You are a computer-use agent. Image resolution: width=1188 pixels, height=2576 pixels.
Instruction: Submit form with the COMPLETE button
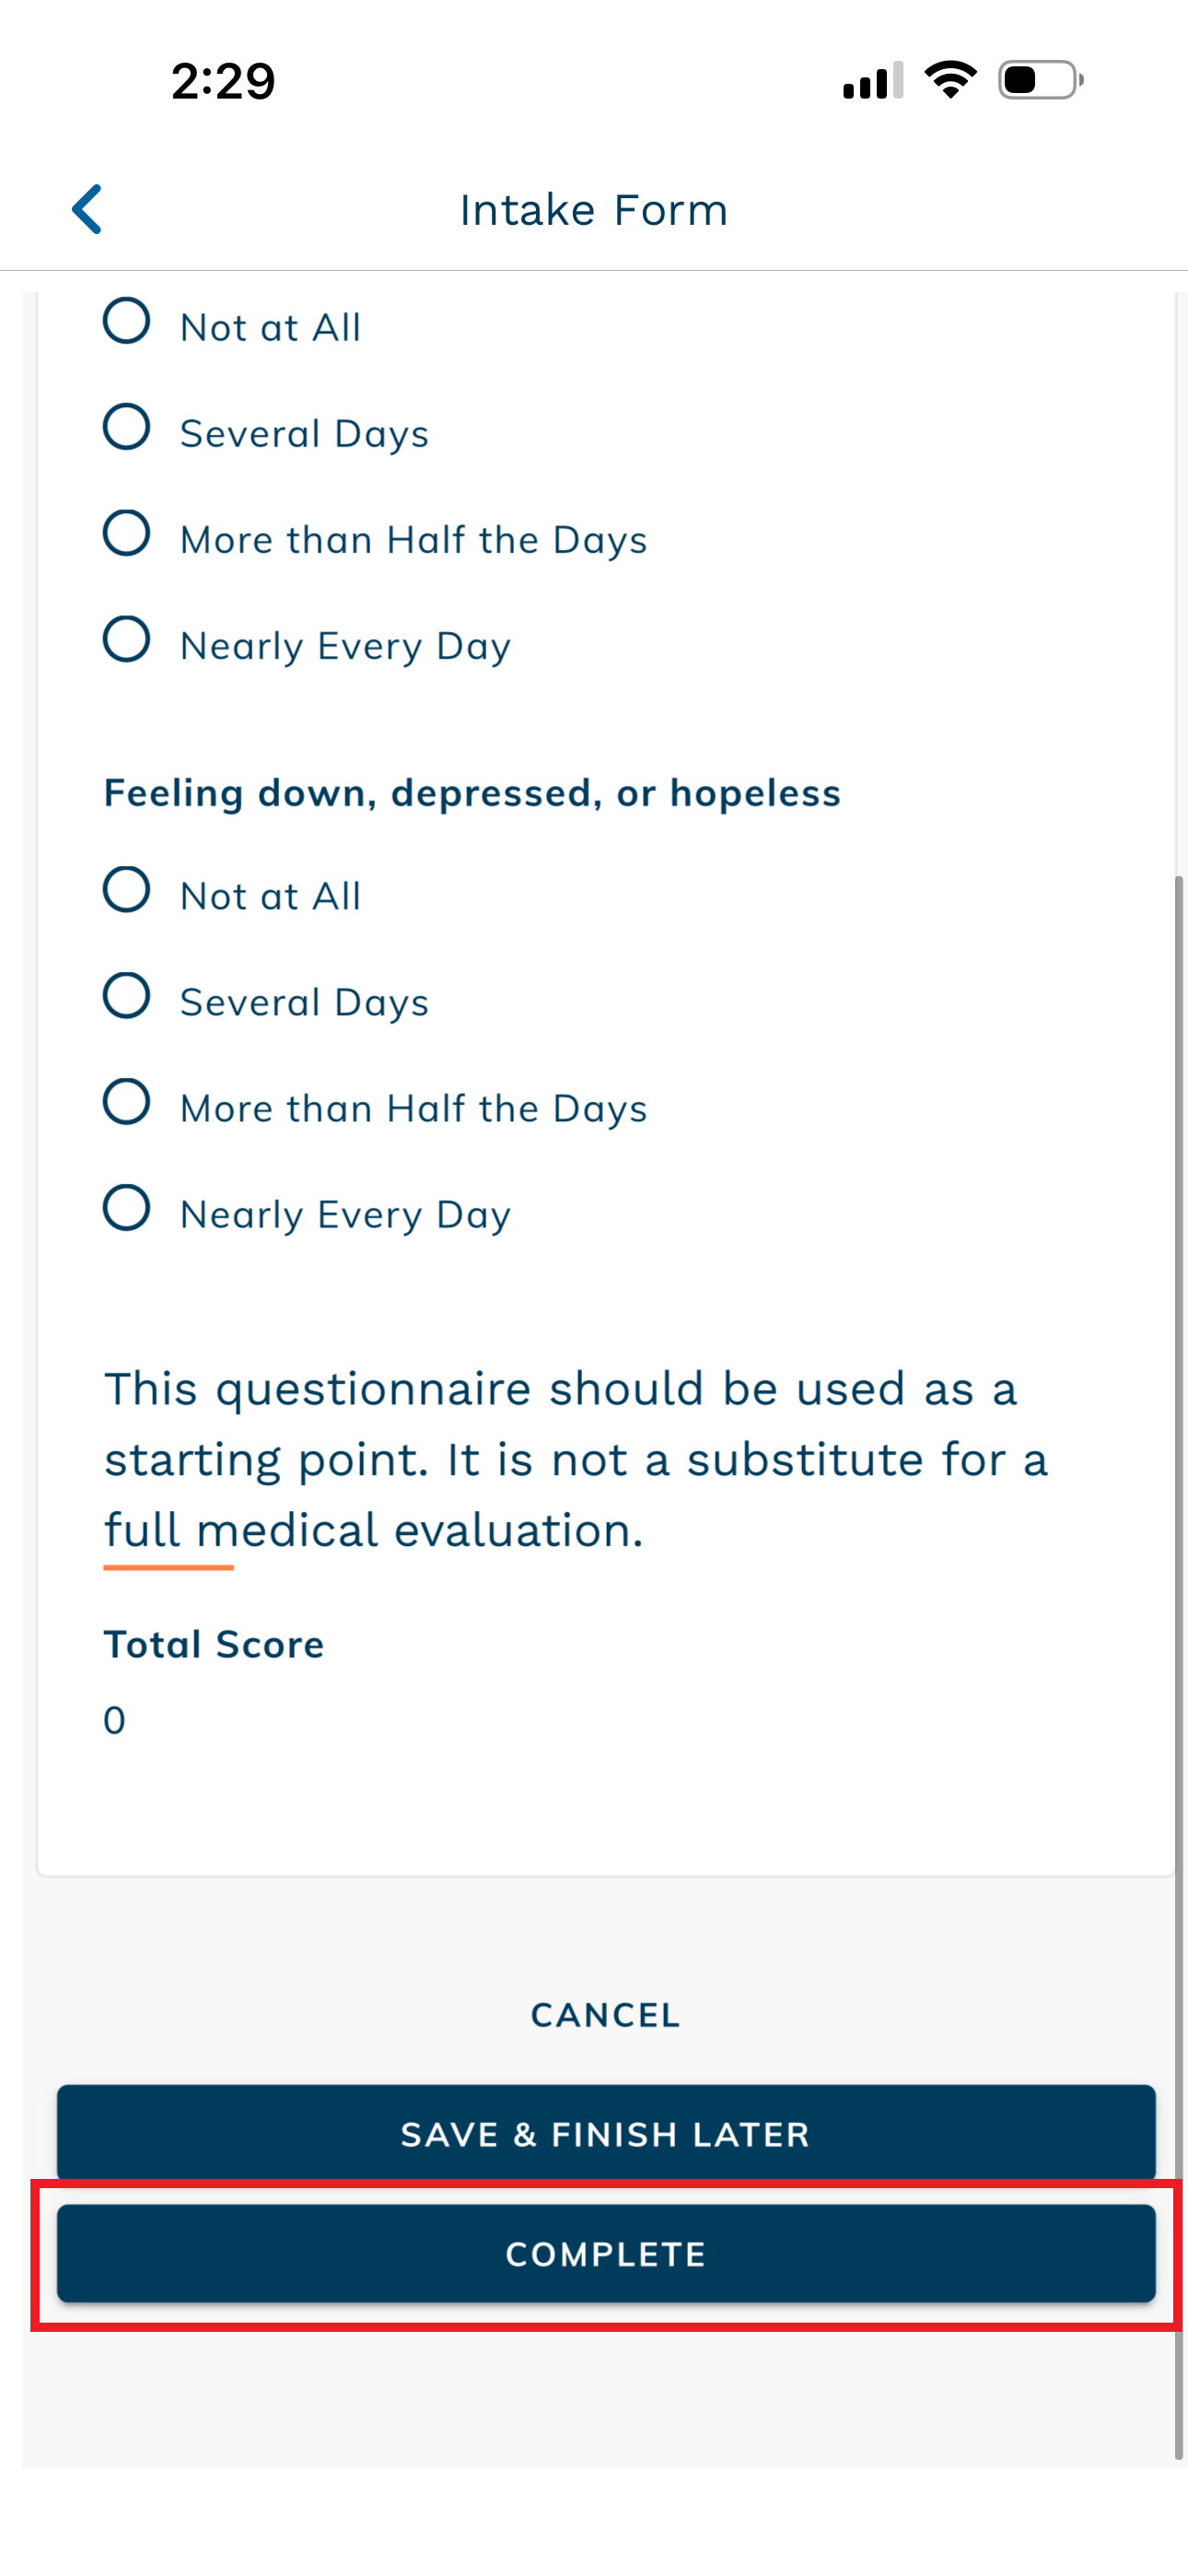606,2254
